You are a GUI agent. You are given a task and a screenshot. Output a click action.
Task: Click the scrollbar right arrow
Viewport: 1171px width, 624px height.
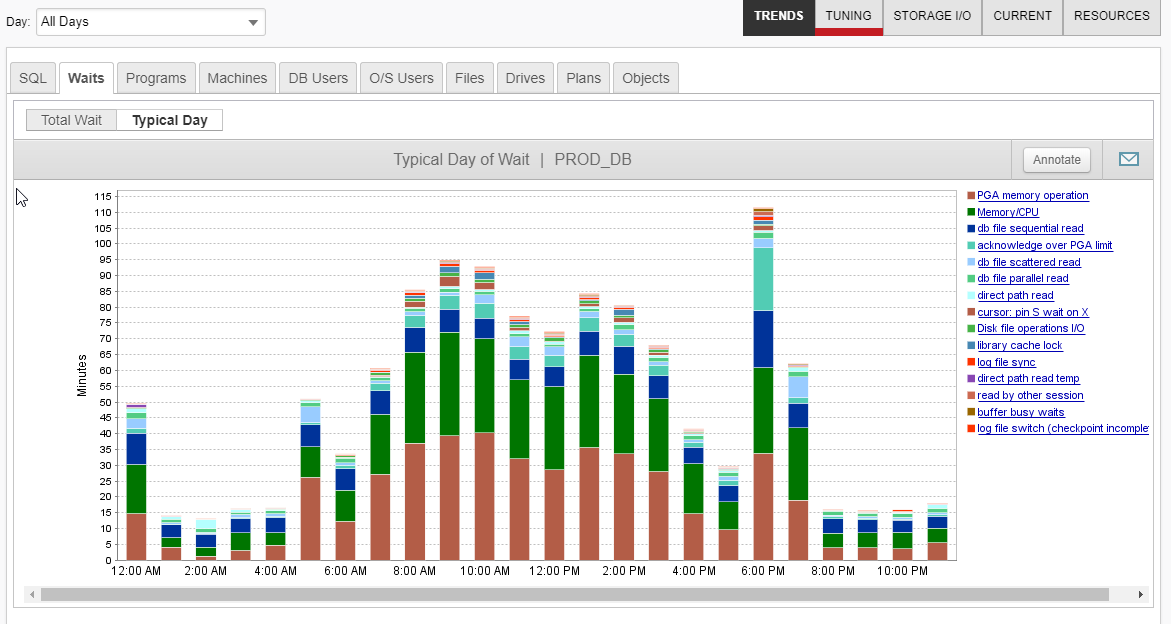1140,595
